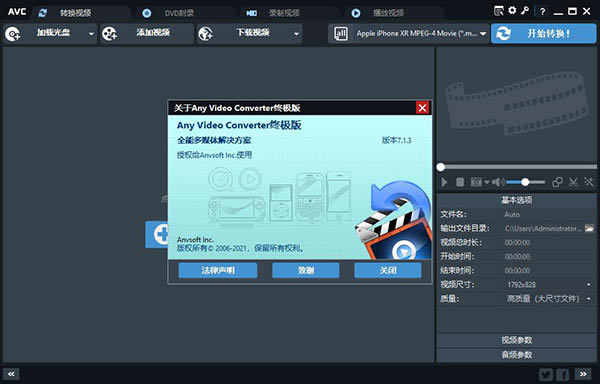Screen dimensions: 600x384
Task: Open the Facebook share icon
Action: [x=563, y=374]
